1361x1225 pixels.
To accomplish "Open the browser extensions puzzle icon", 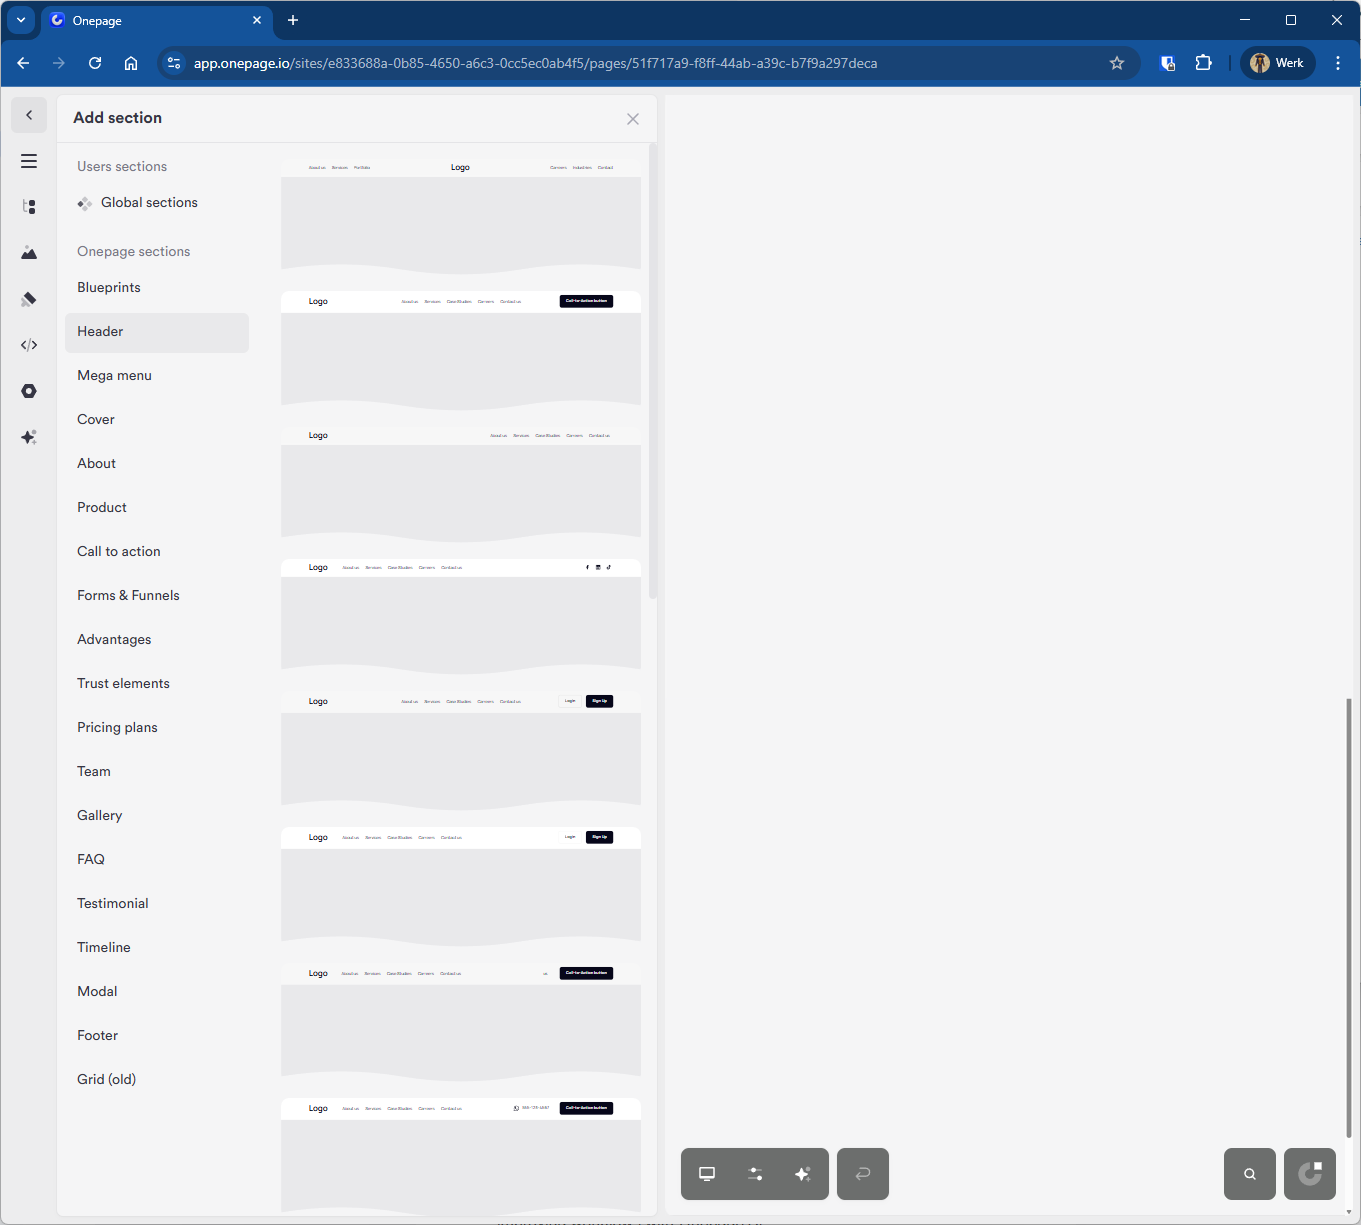I will (1203, 63).
